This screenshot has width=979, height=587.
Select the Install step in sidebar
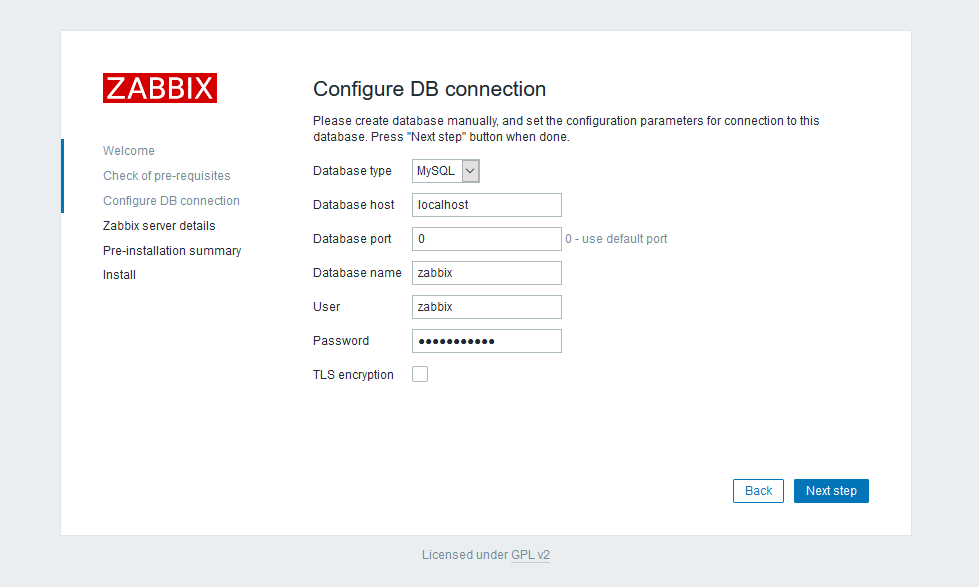(x=119, y=275)
